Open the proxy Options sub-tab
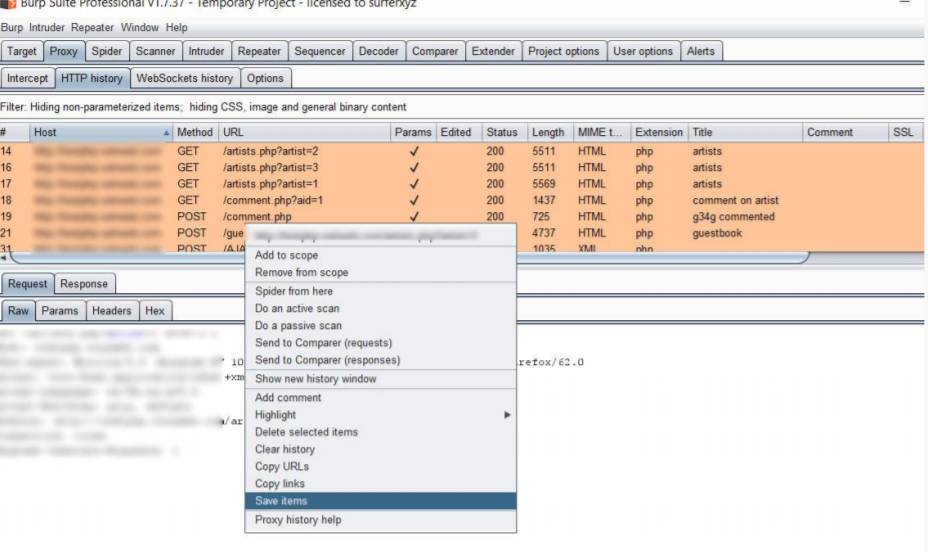928x552 pixels. 265,78
